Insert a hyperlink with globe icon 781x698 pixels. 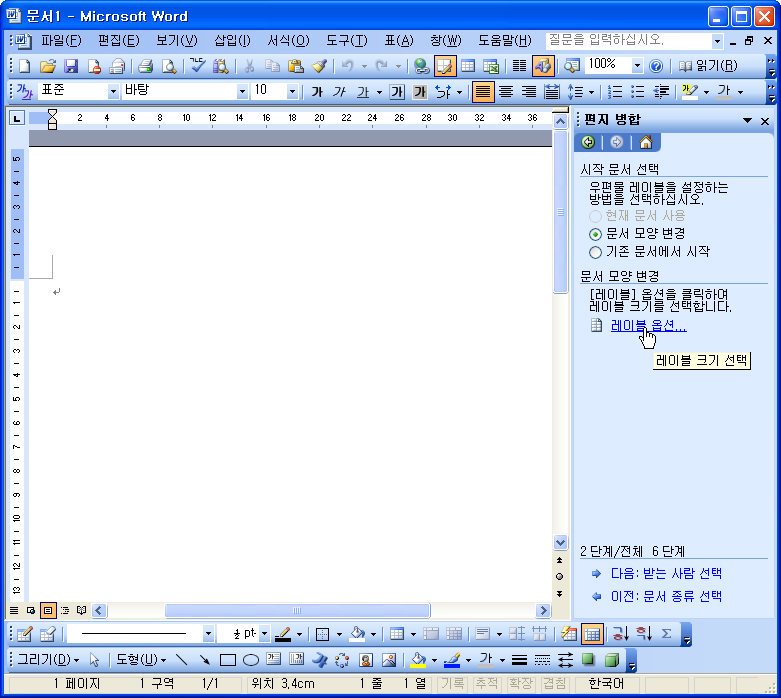click(422, 66)
